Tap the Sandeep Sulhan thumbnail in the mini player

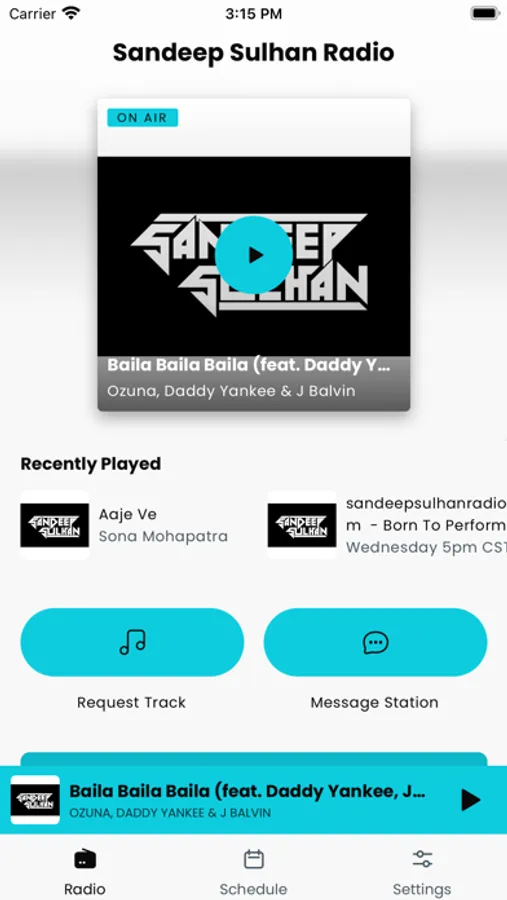tap(35, 800)
